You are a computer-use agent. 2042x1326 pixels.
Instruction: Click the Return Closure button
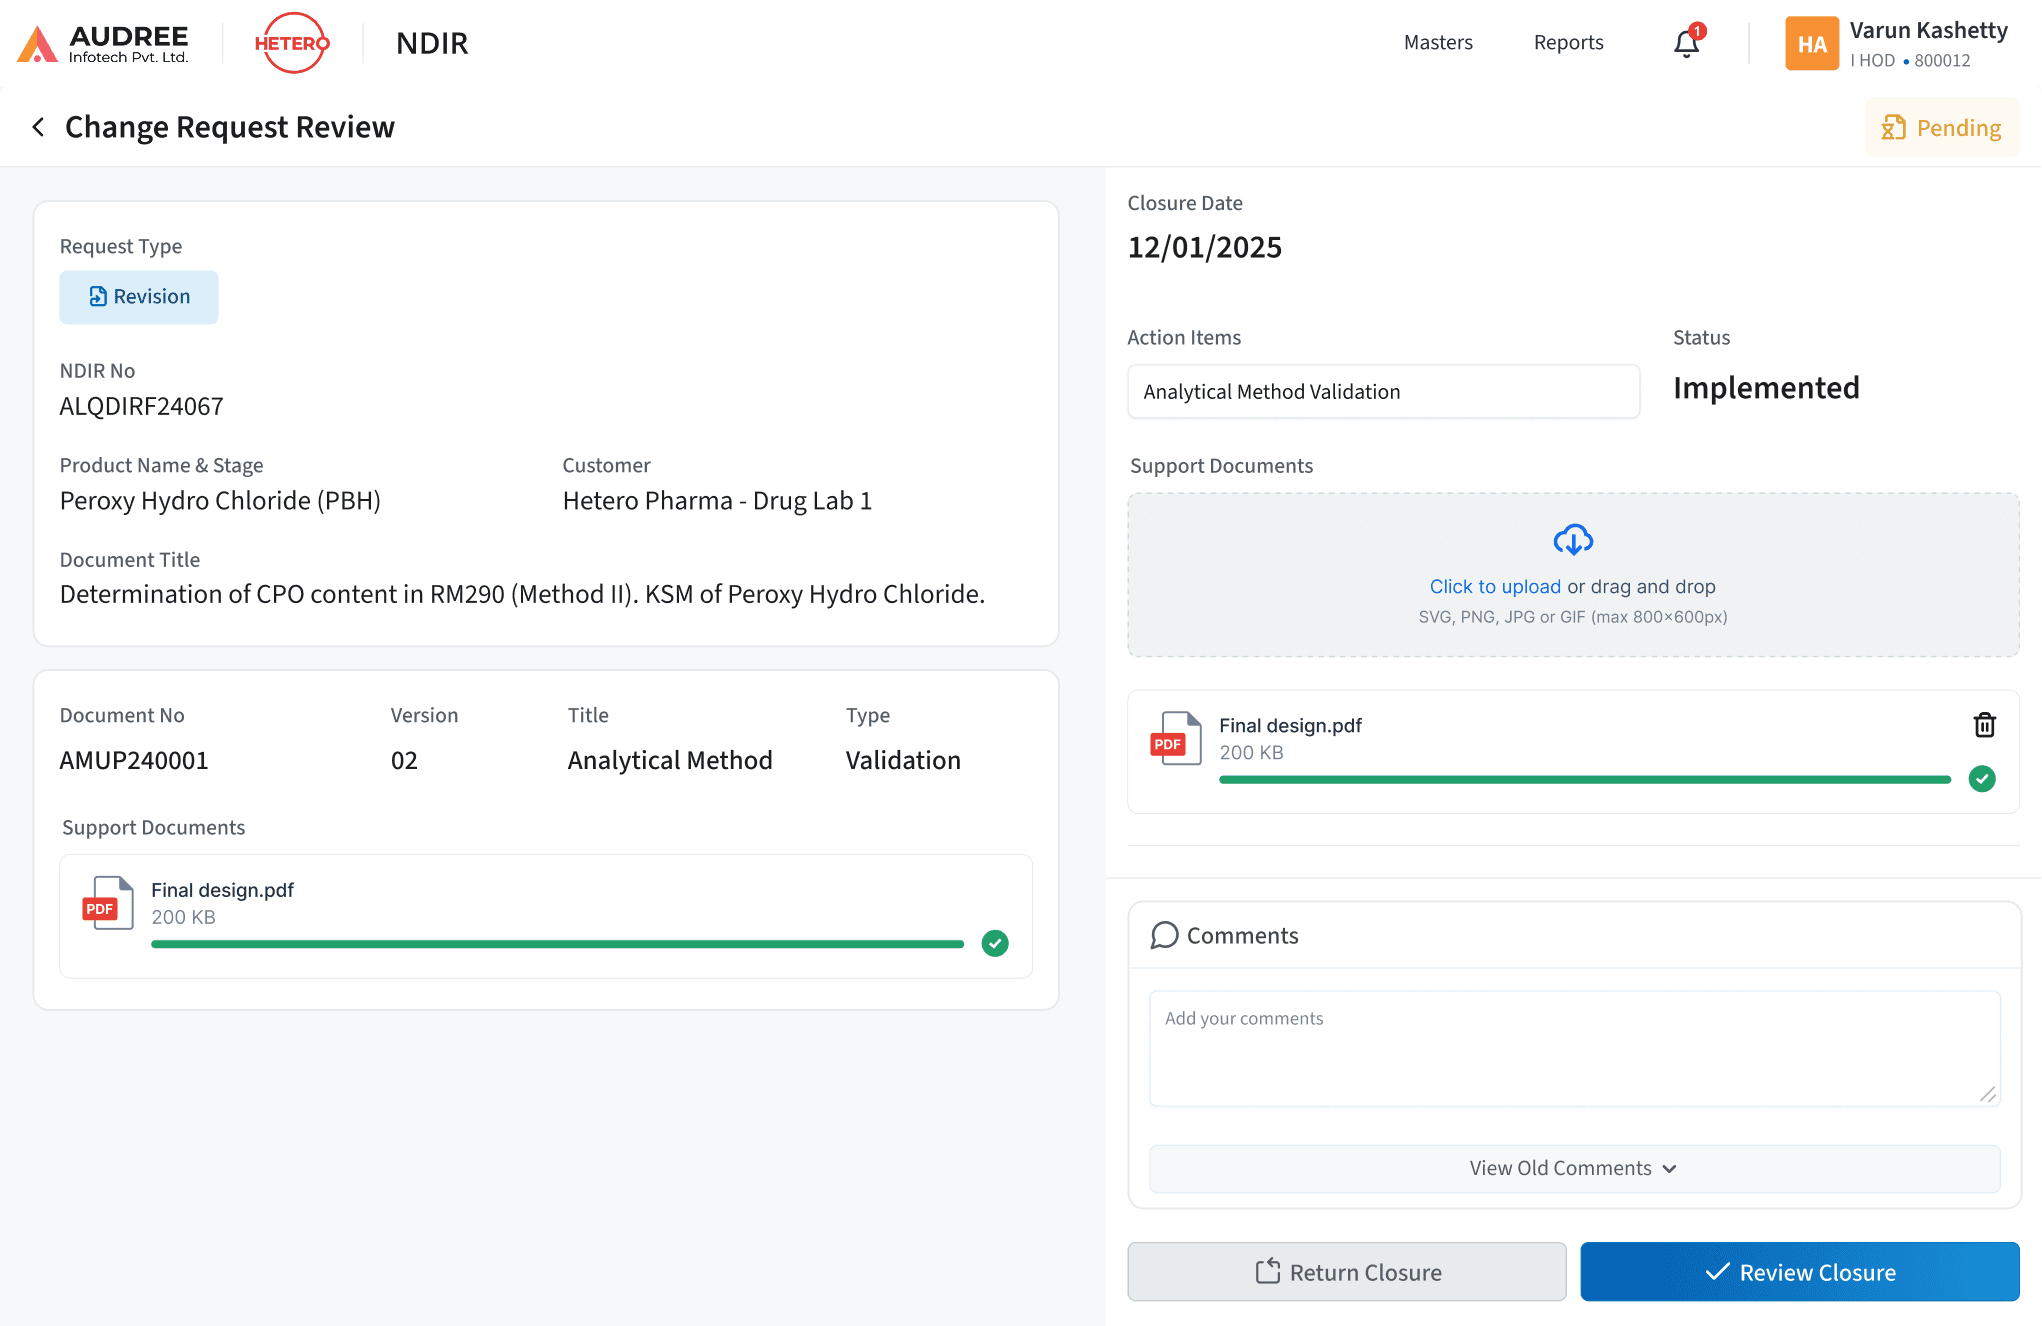(x=1347, y=1271)
